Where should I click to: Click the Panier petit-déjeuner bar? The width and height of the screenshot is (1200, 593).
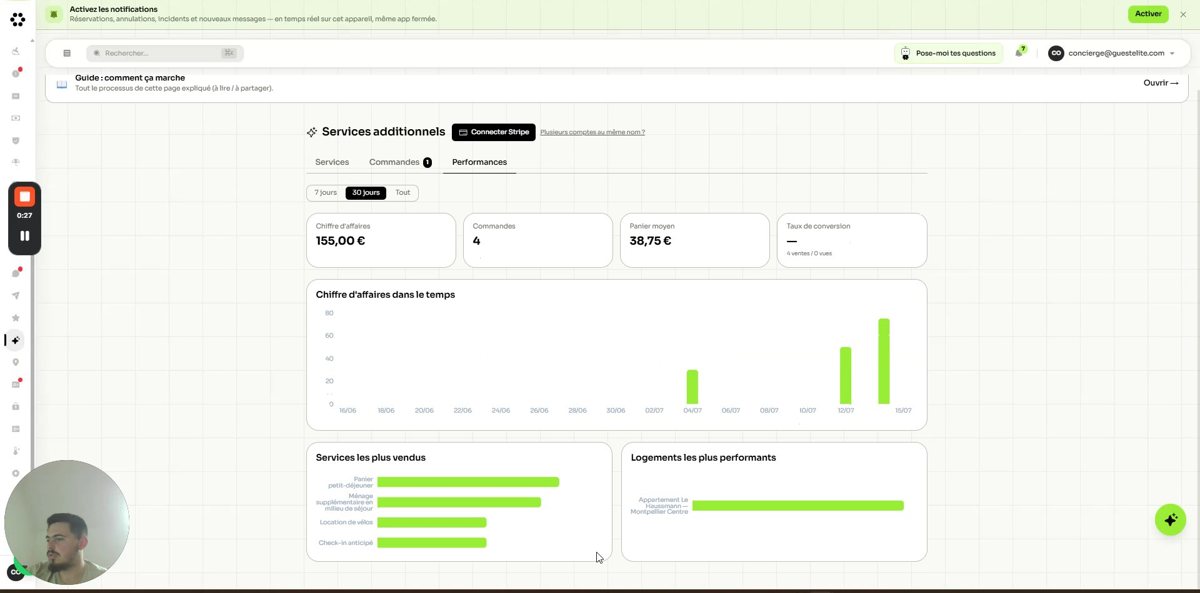(x=468, y=482)
